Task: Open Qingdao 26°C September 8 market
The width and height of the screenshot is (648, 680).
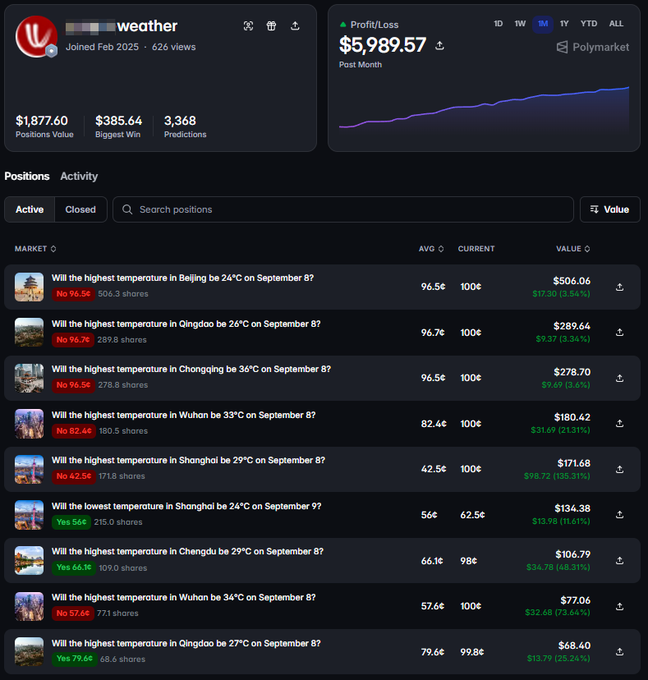Action: tap(186, 324)
